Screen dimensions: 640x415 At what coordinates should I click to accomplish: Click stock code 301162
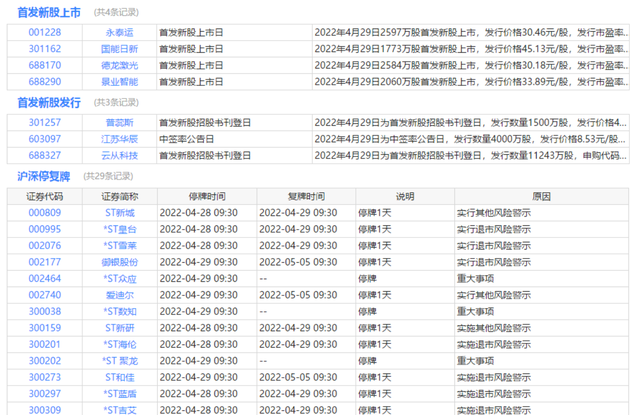[45, 49]
